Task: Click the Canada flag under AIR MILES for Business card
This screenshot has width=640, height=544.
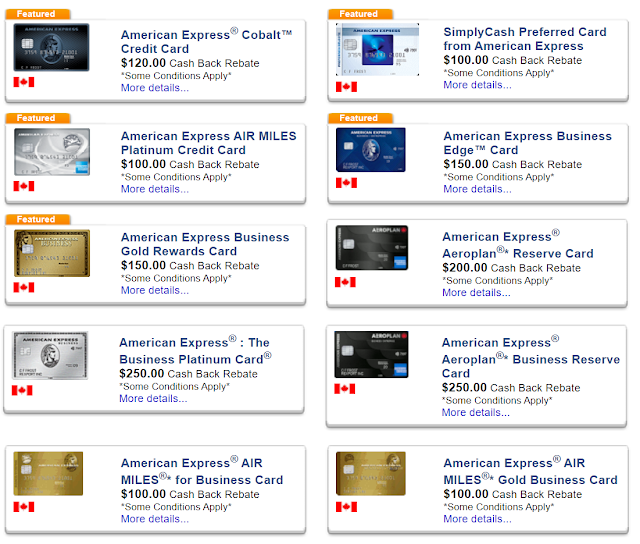Action: pyautogui.click(x=24, y=507)
